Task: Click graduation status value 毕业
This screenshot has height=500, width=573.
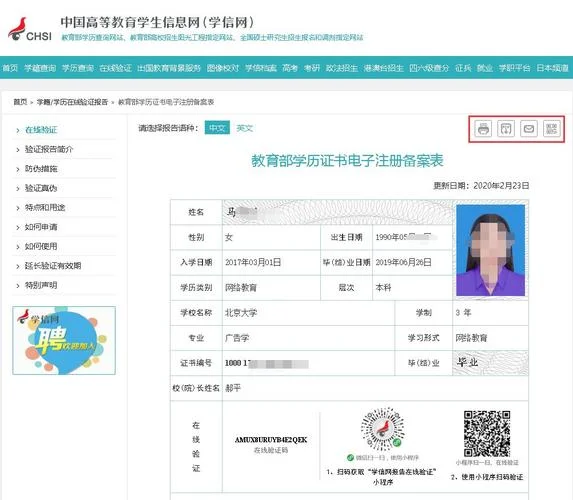Action: pos(467,362)
